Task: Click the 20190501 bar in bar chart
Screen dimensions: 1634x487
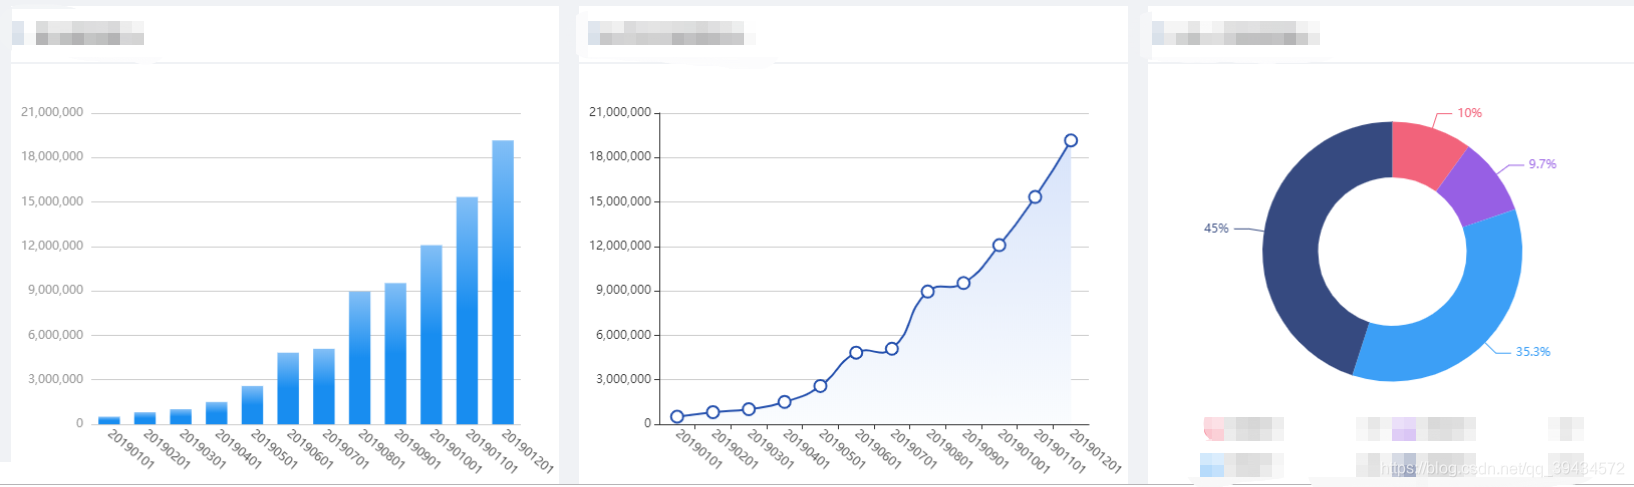Action: click(252, 405)
